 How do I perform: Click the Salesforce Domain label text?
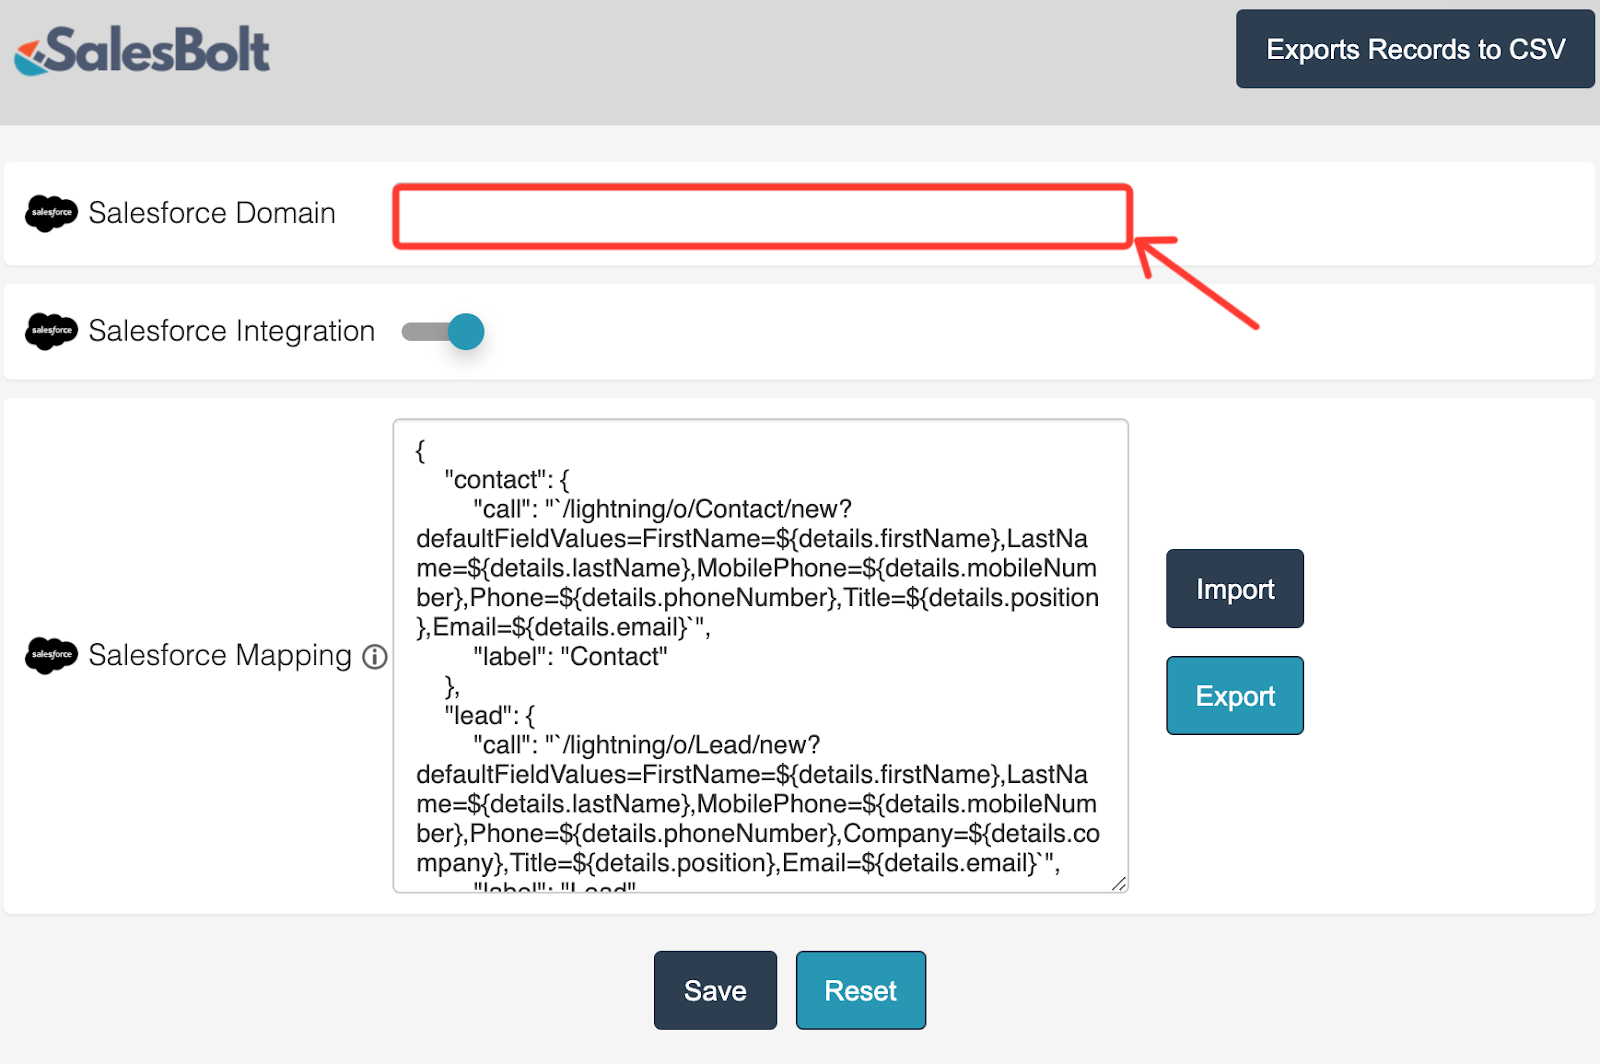[x=212, y=213]
